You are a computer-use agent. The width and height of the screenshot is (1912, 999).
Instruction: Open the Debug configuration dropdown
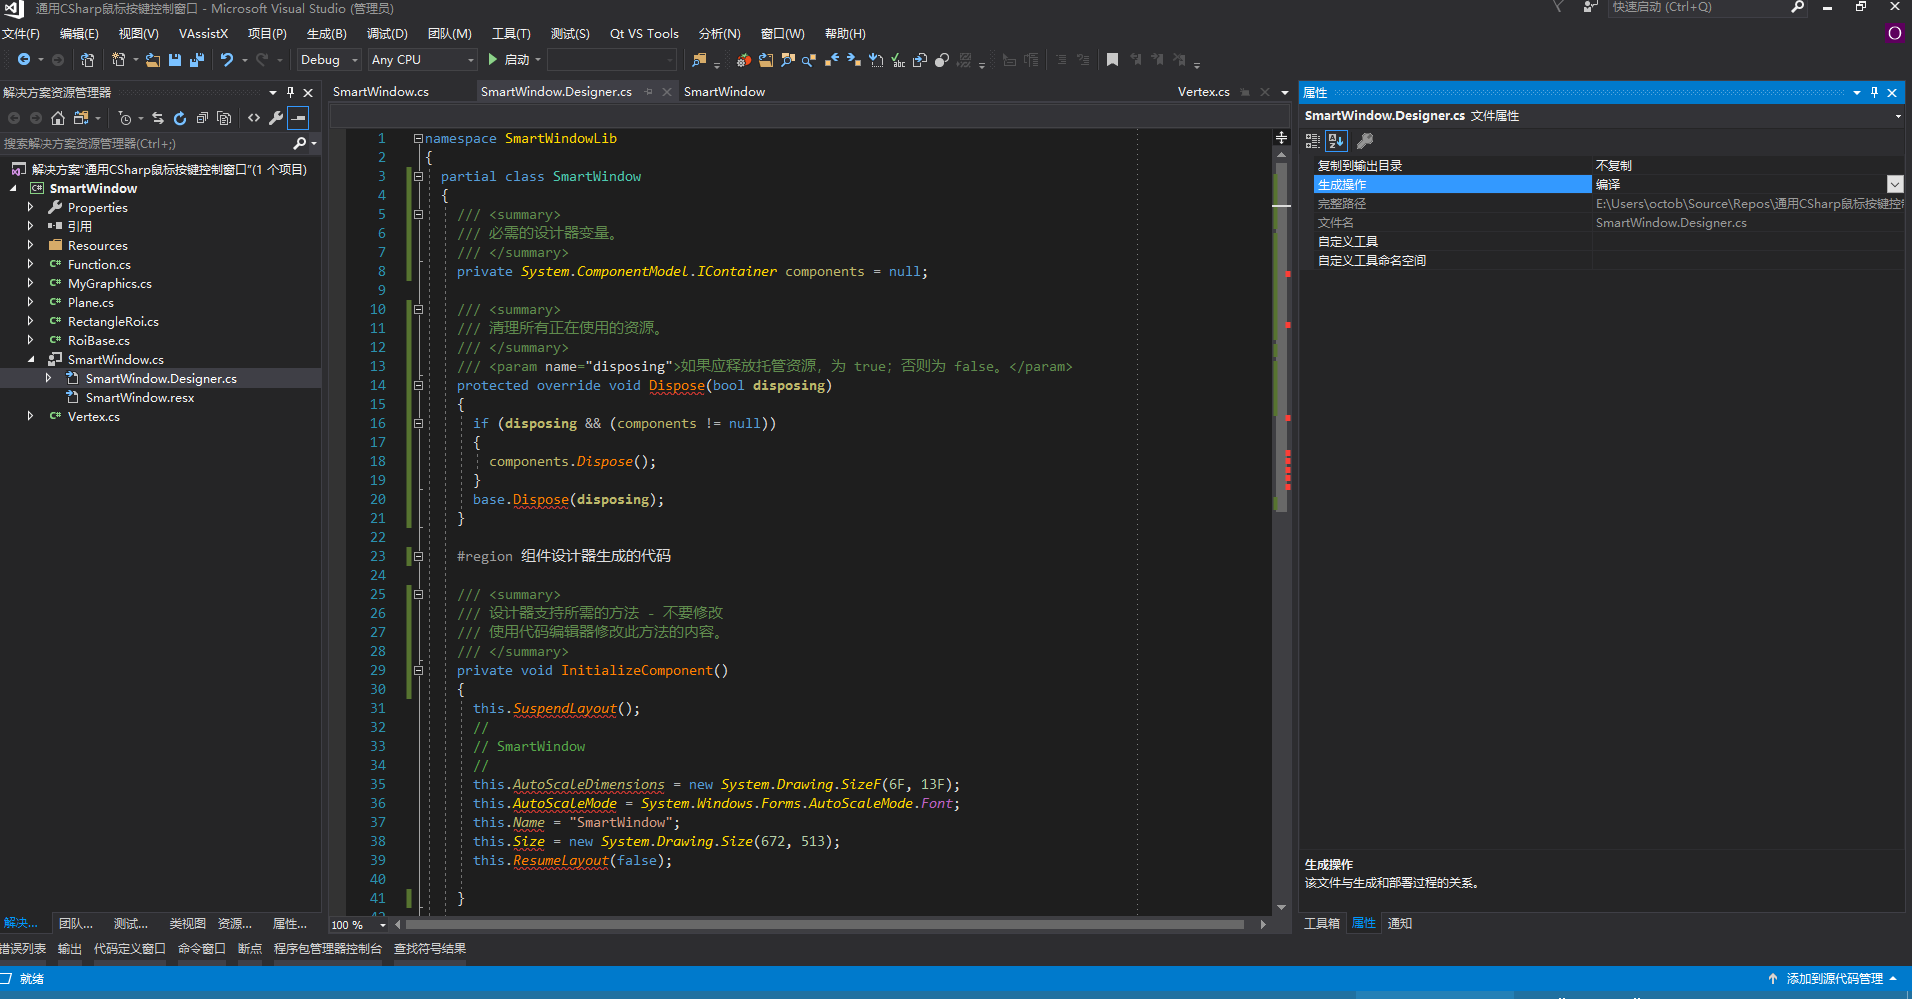[329, 60]
